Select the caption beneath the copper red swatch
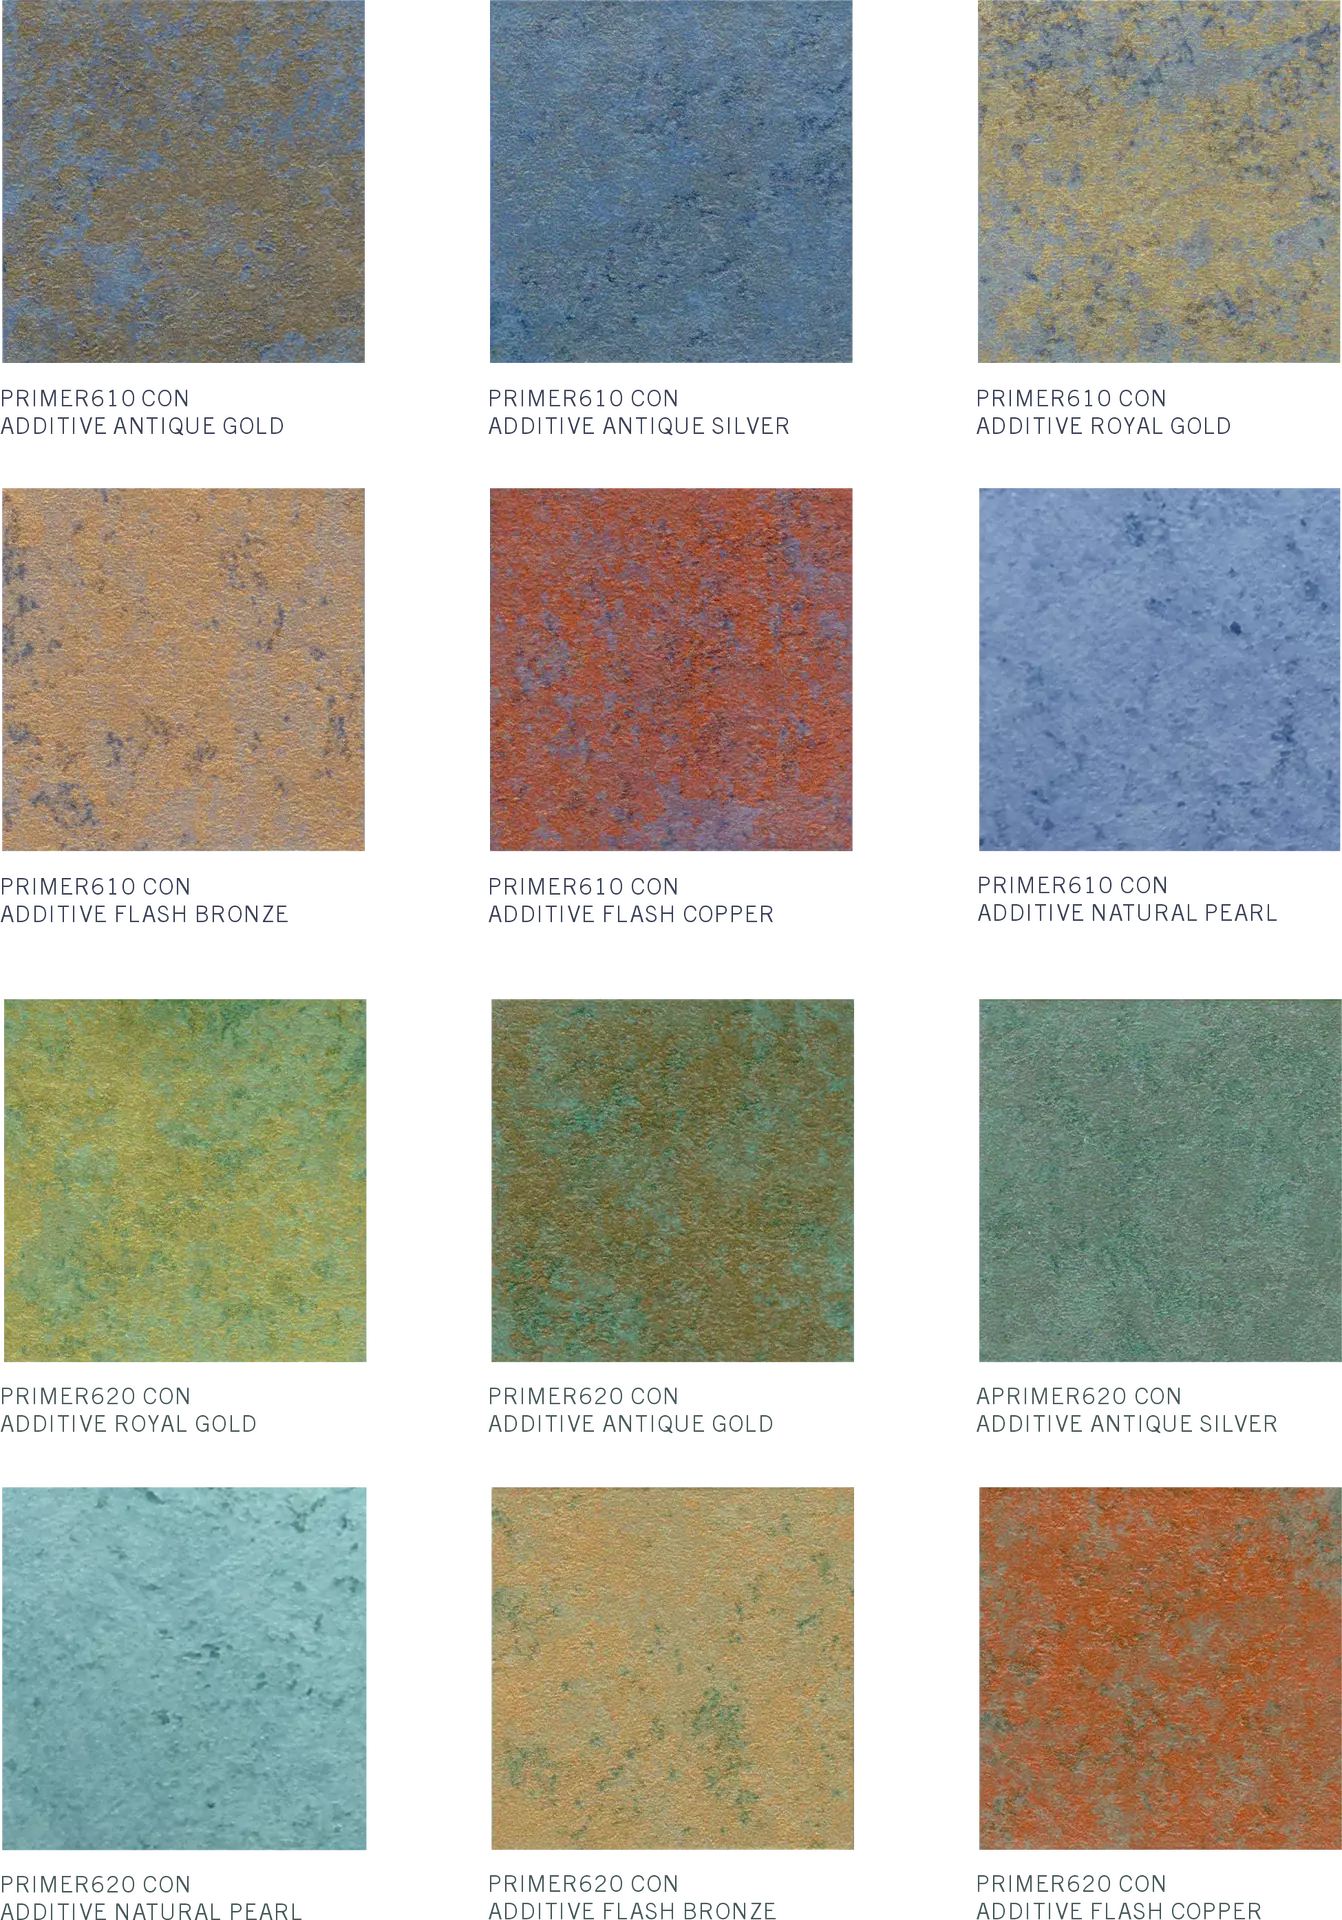 click(x=627, y=900)
